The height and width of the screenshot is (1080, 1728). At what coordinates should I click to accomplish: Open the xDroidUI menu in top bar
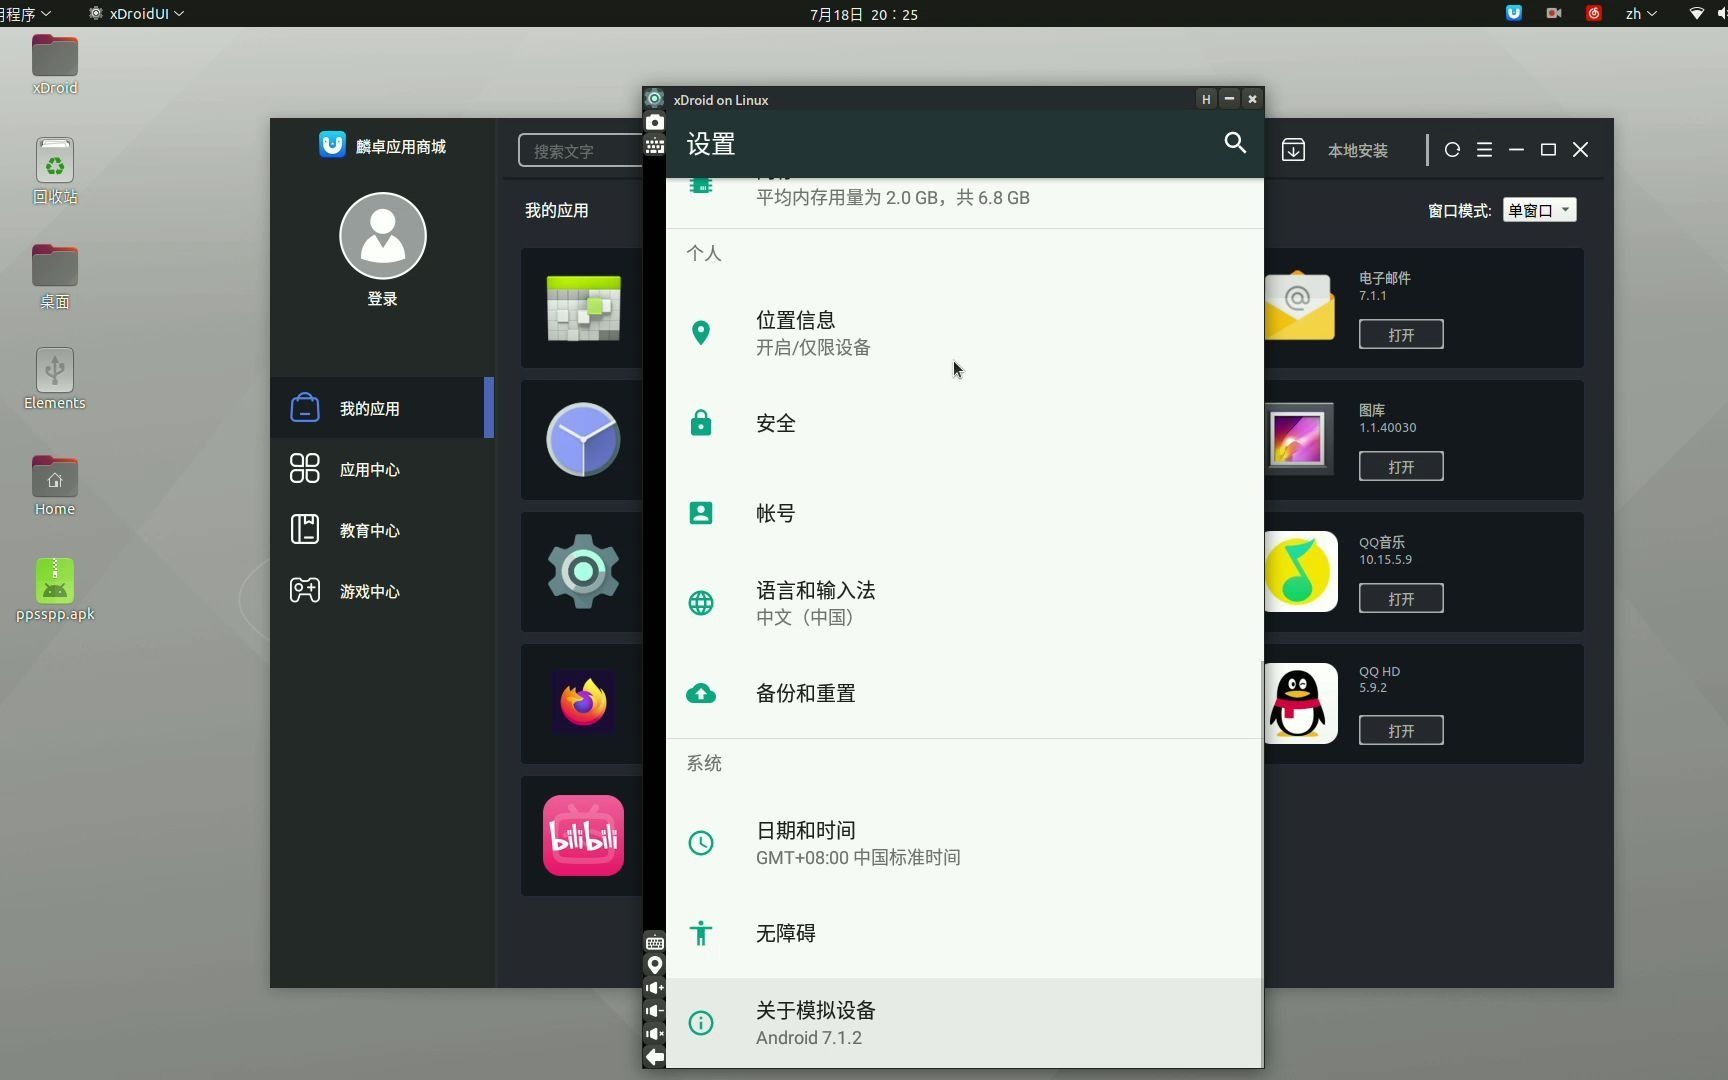(136, 13)
